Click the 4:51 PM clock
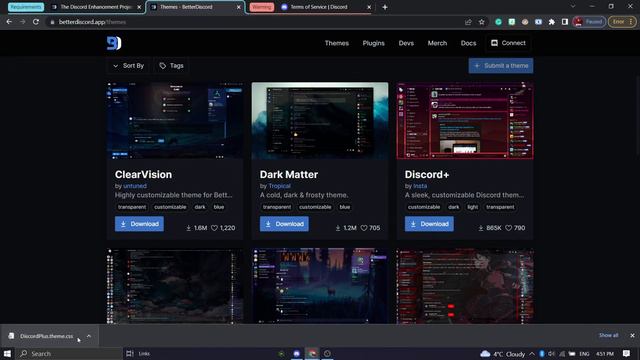640x360 pixels. pyautogui.click(x=605, y=353)
